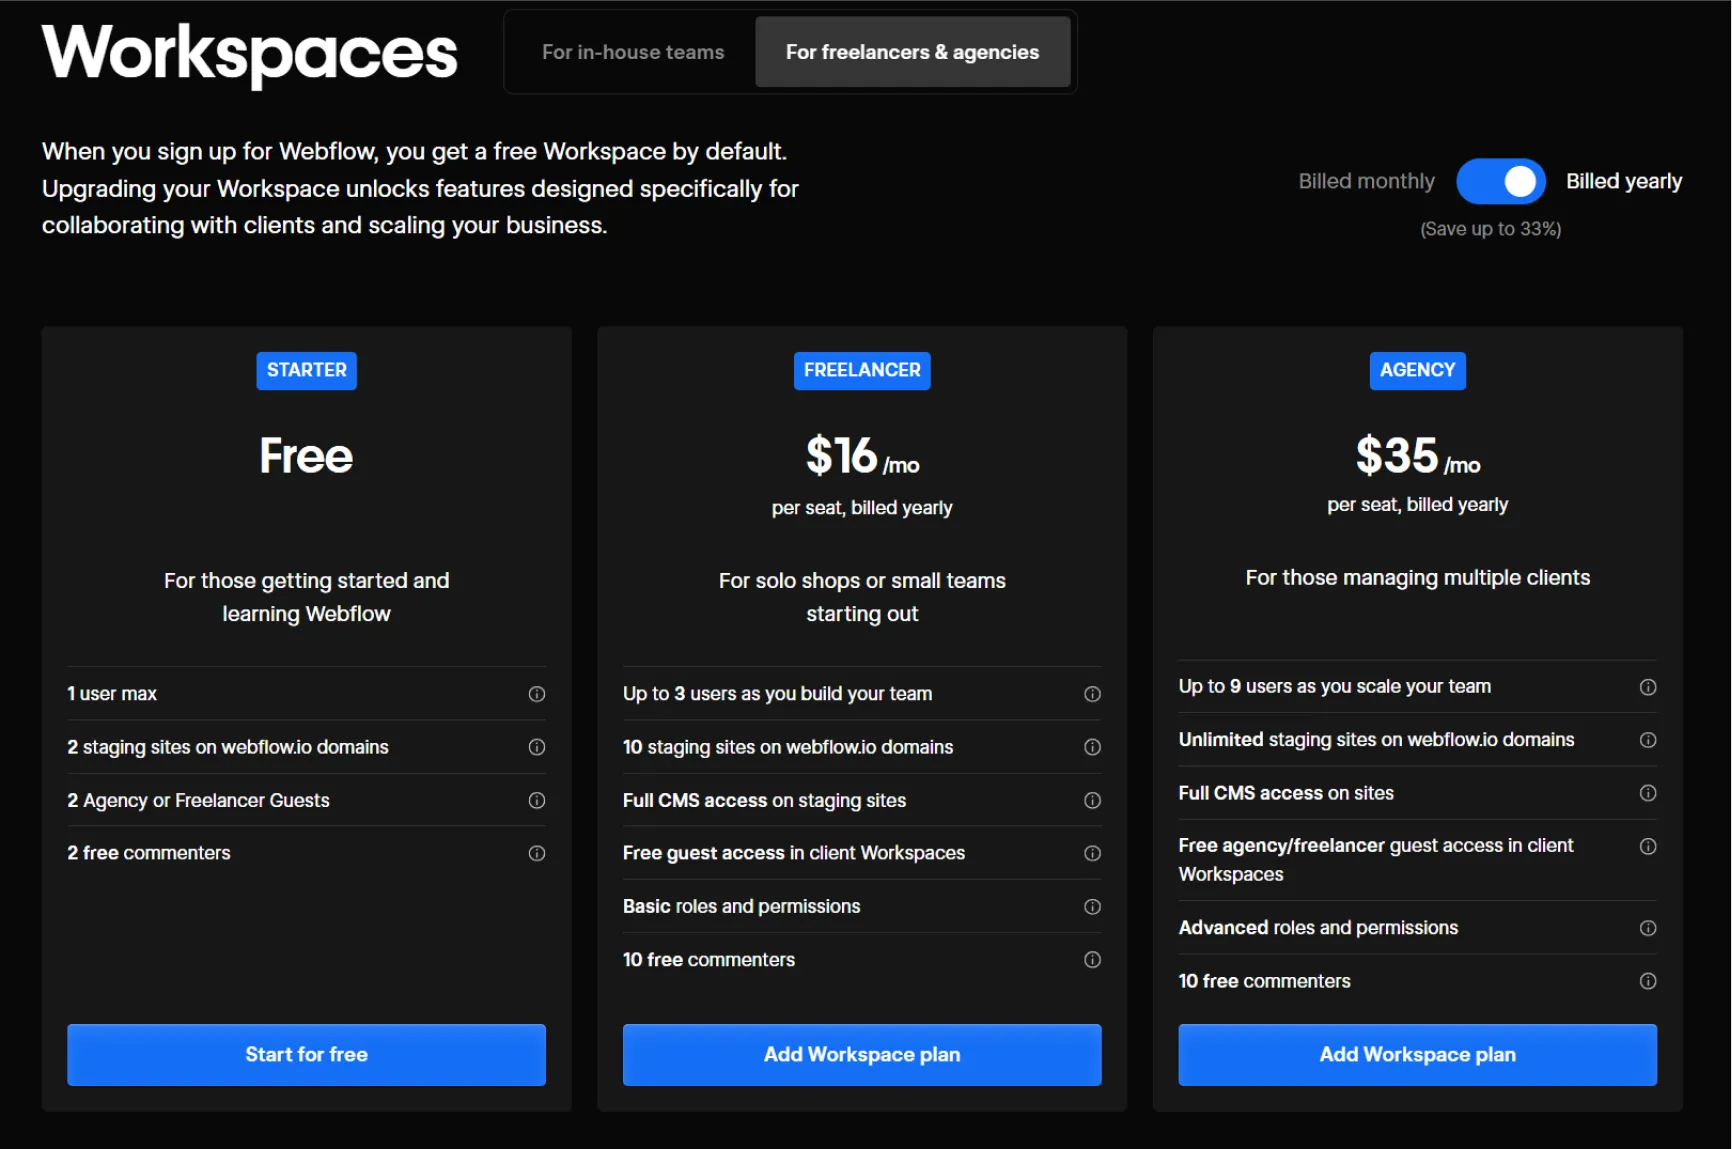Click info icon for "Free guest access in client Workspaces"
This screenshot has height=1149, width=1732.
[x=1092, y=853]
